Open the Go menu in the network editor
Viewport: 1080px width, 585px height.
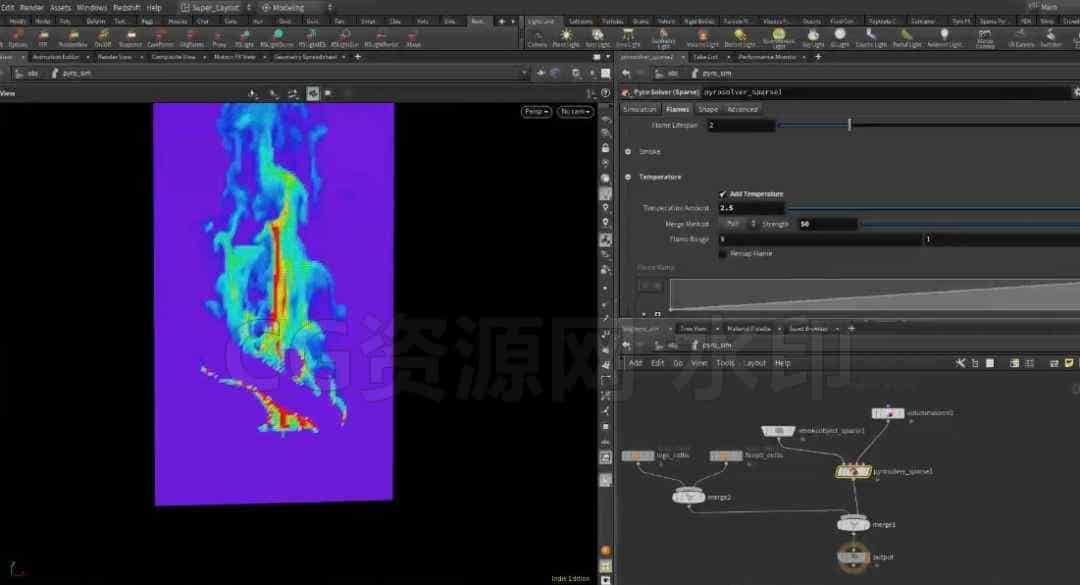coord(678,363)
